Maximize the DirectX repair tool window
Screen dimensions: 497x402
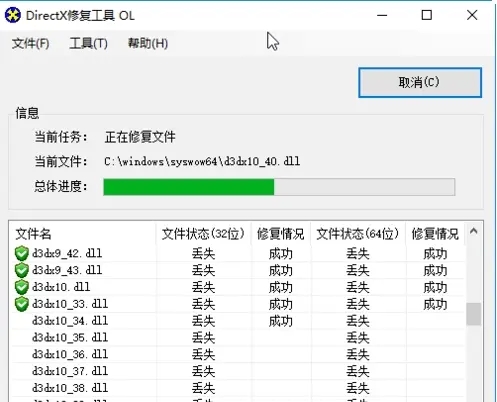coord(427,15)
